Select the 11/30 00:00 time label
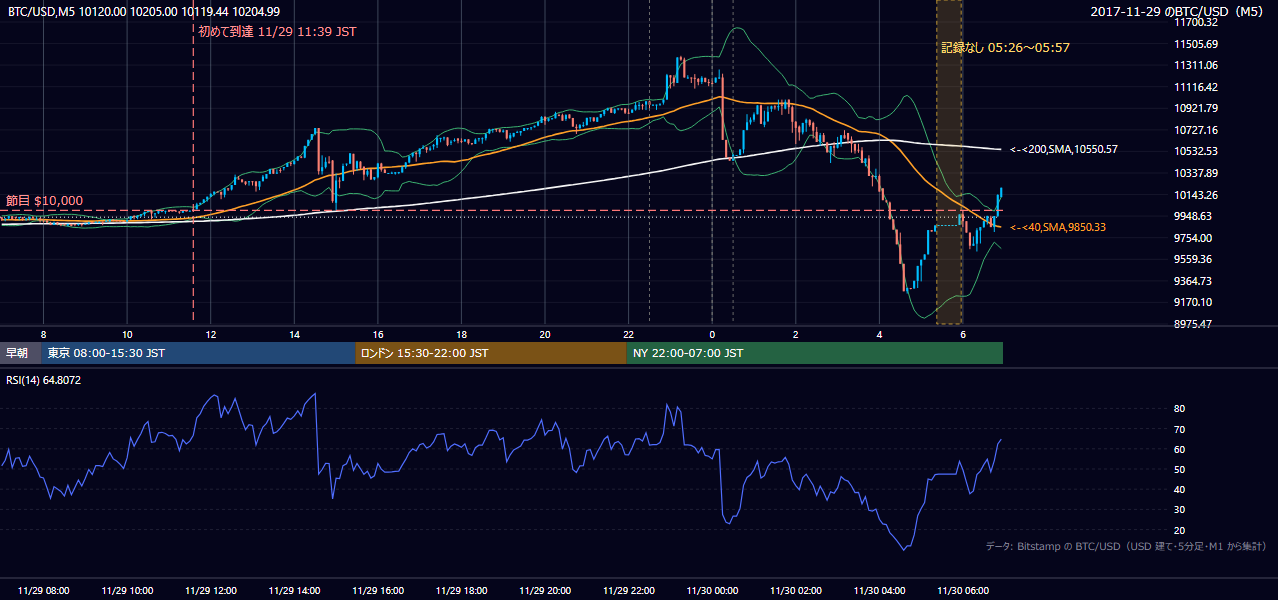 coord(712,591)
